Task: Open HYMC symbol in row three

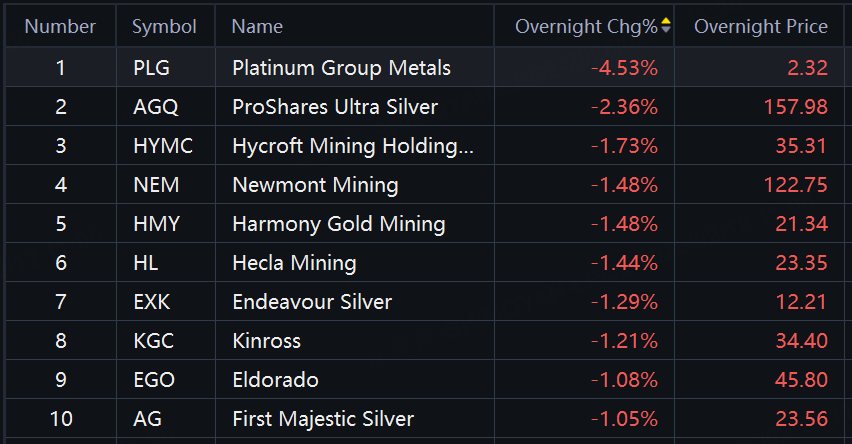Action: (162, 146)
